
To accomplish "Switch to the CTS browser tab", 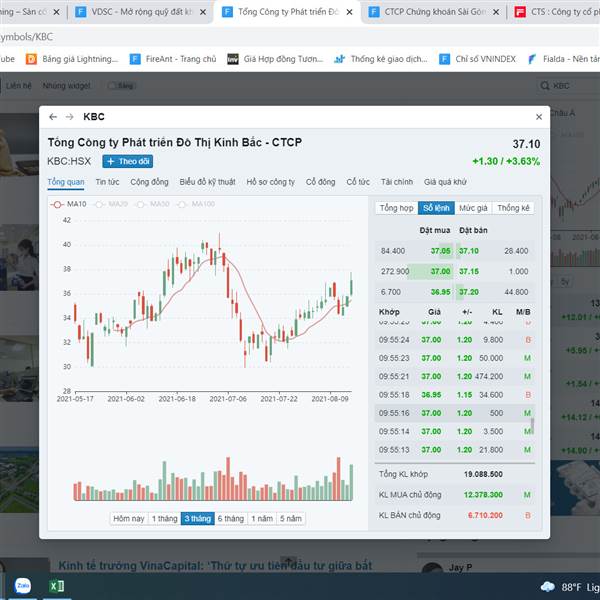I will tap(557, 12).
